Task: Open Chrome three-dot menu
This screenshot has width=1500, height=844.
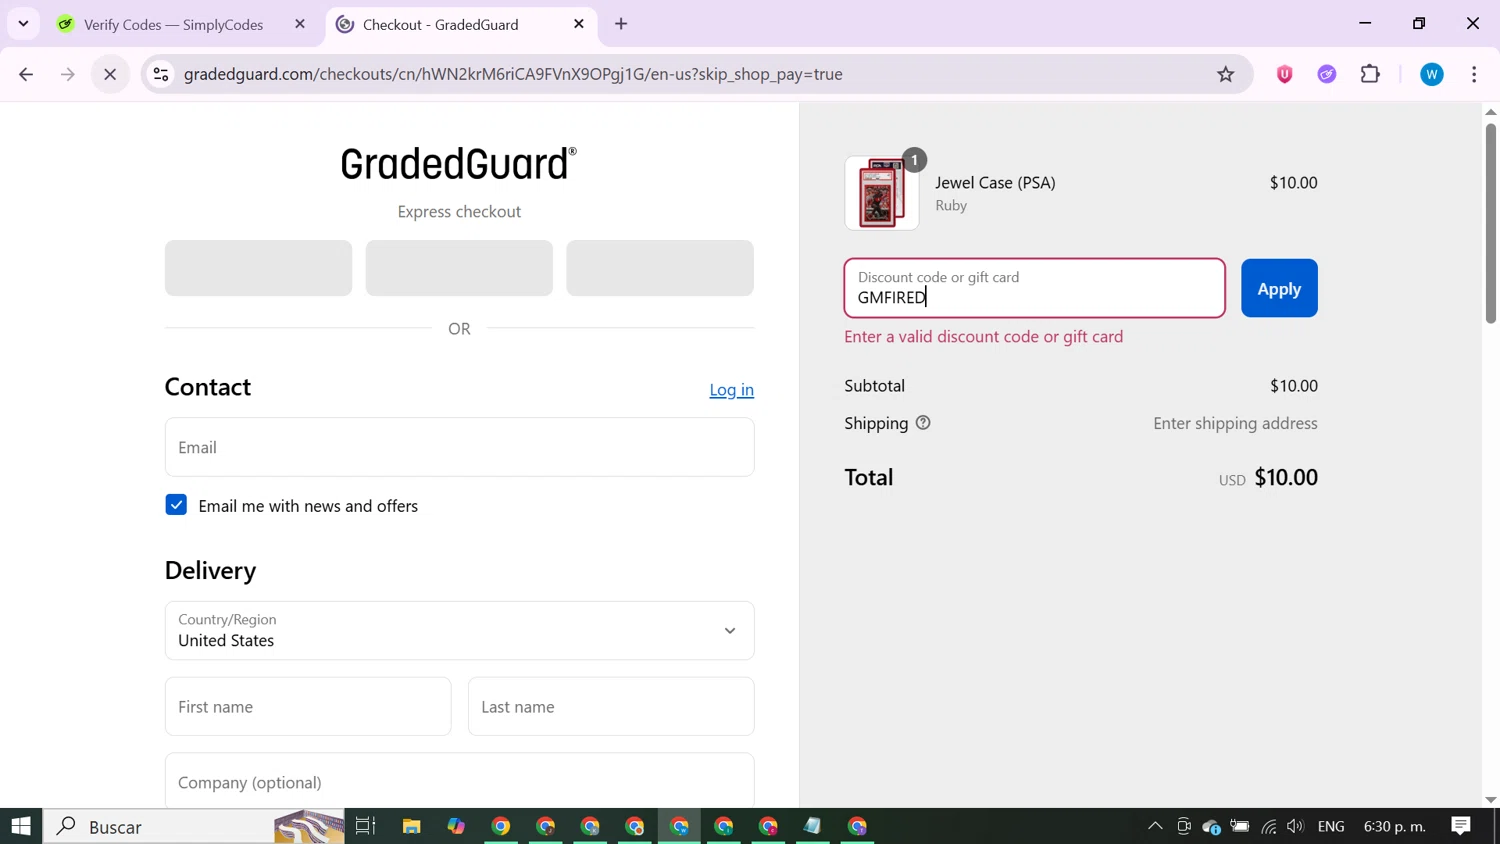Action: [x=1474, y=74]
